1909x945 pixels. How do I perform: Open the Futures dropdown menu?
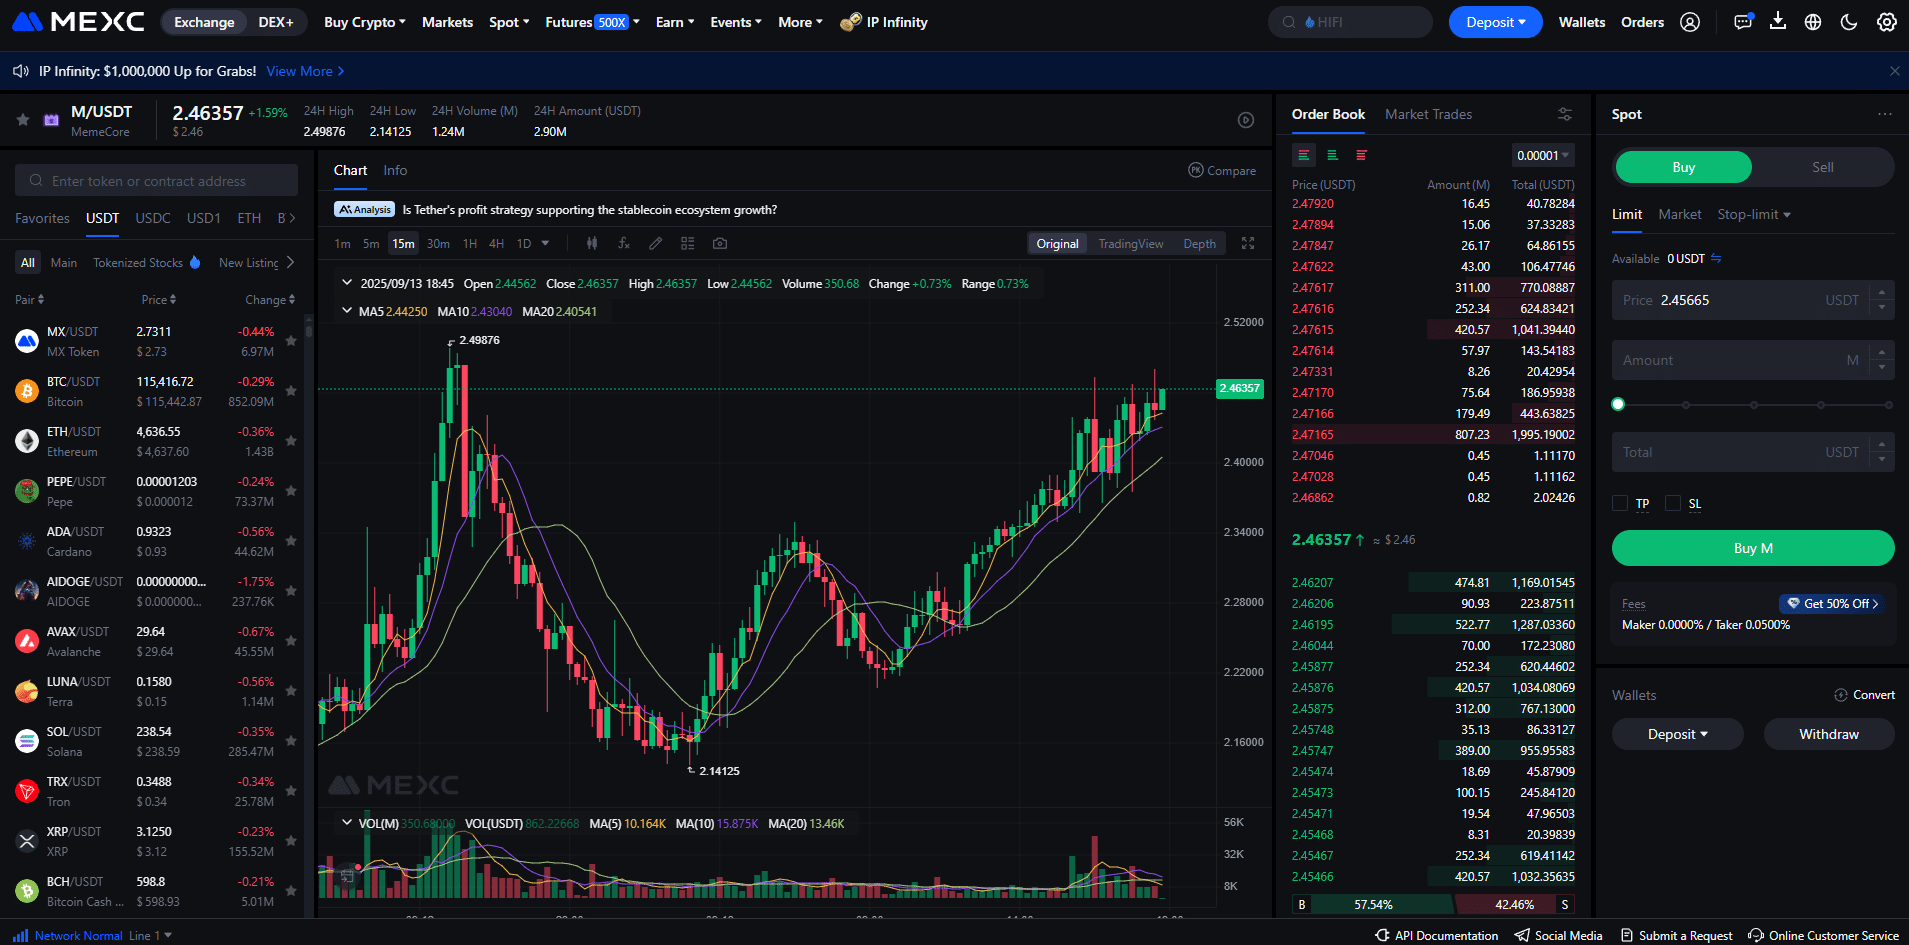592,22
